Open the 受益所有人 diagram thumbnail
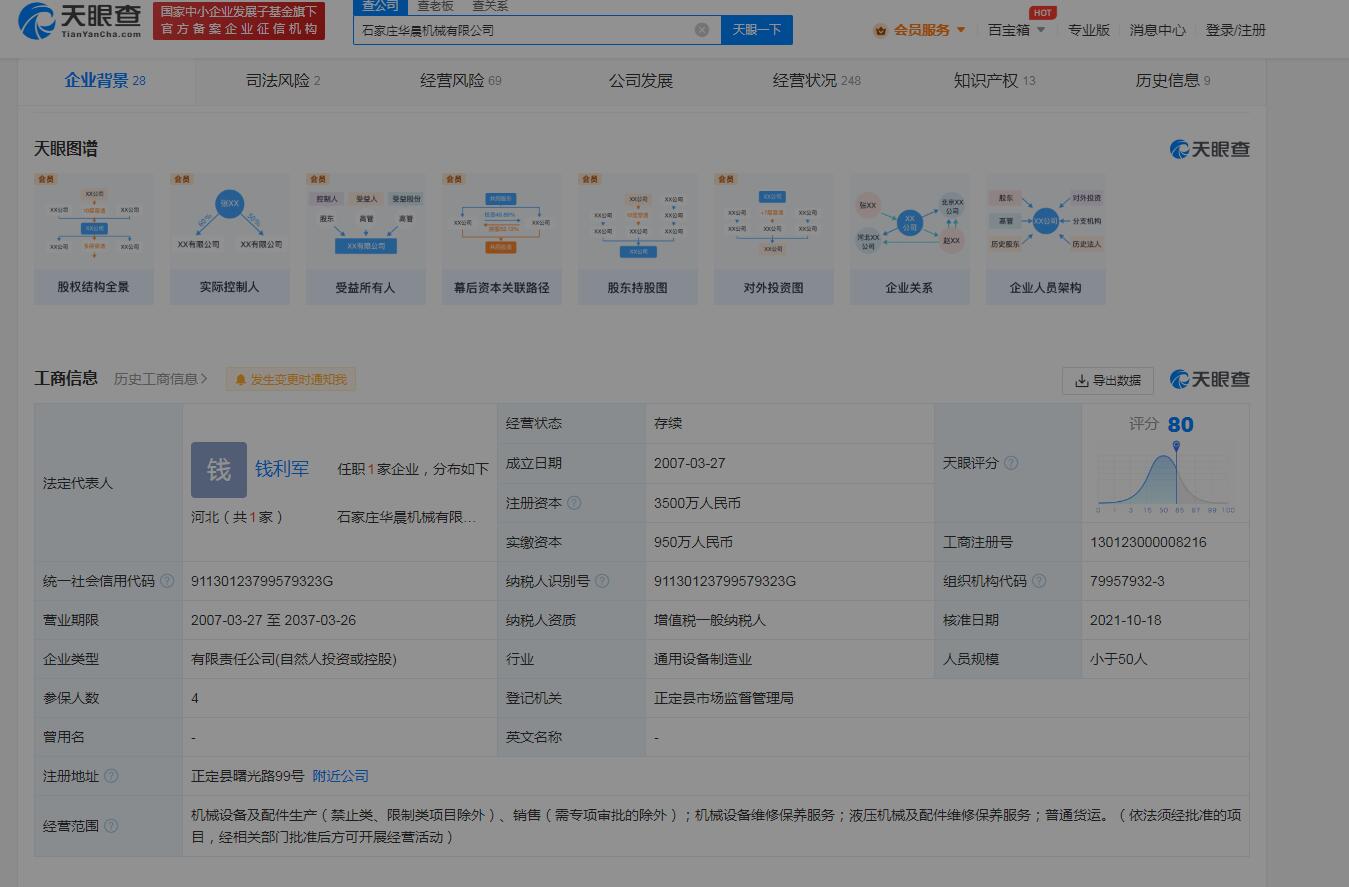Screen dimensions: 1349x887 tap(365, 238)
